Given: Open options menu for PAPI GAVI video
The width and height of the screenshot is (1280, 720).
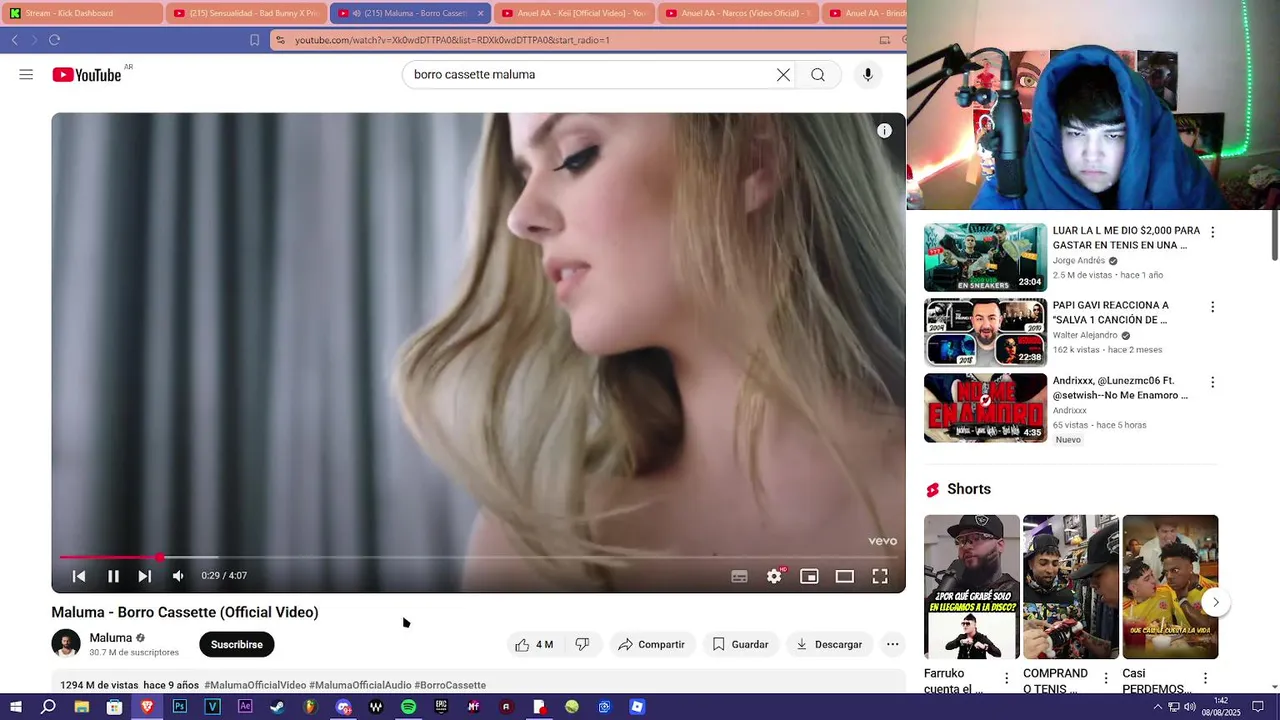Looking at the screenshot, I should point(1213,307).
